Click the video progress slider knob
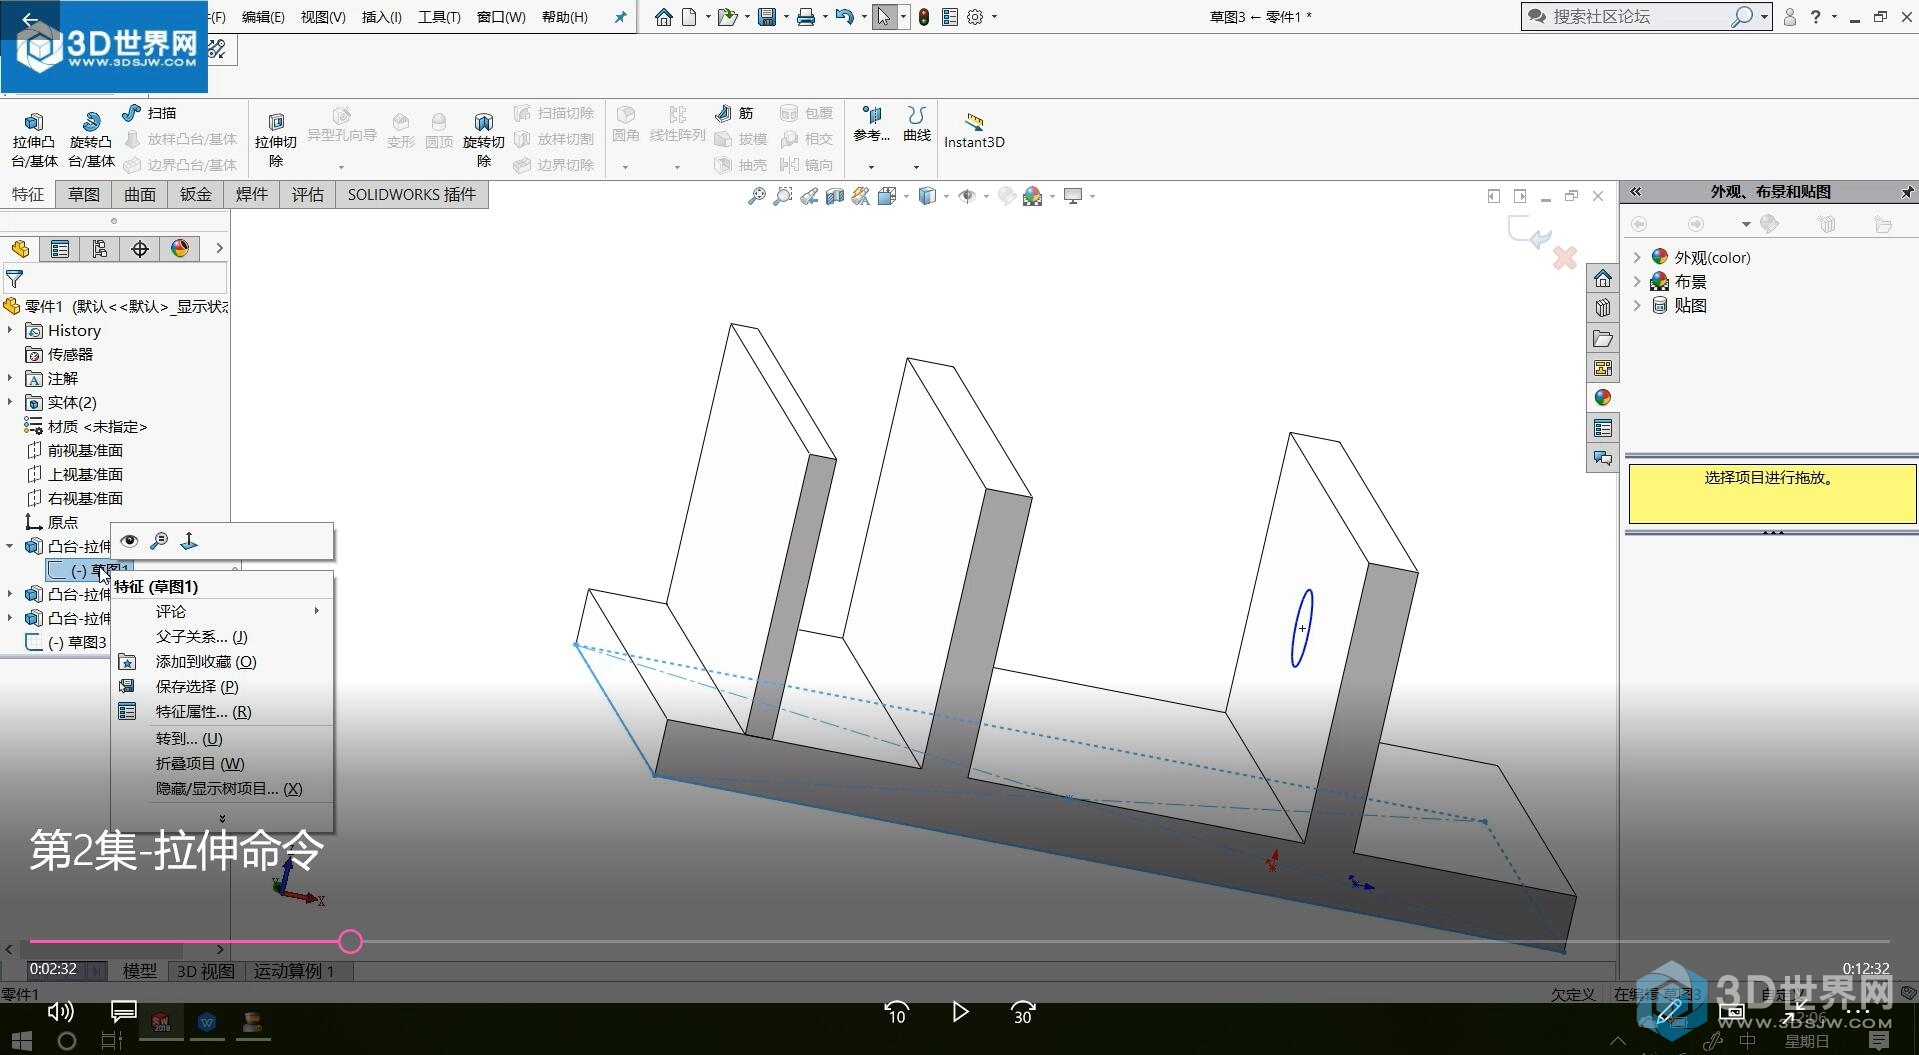The width and height of the screenshot is (1919, 1055). point(350,941)
